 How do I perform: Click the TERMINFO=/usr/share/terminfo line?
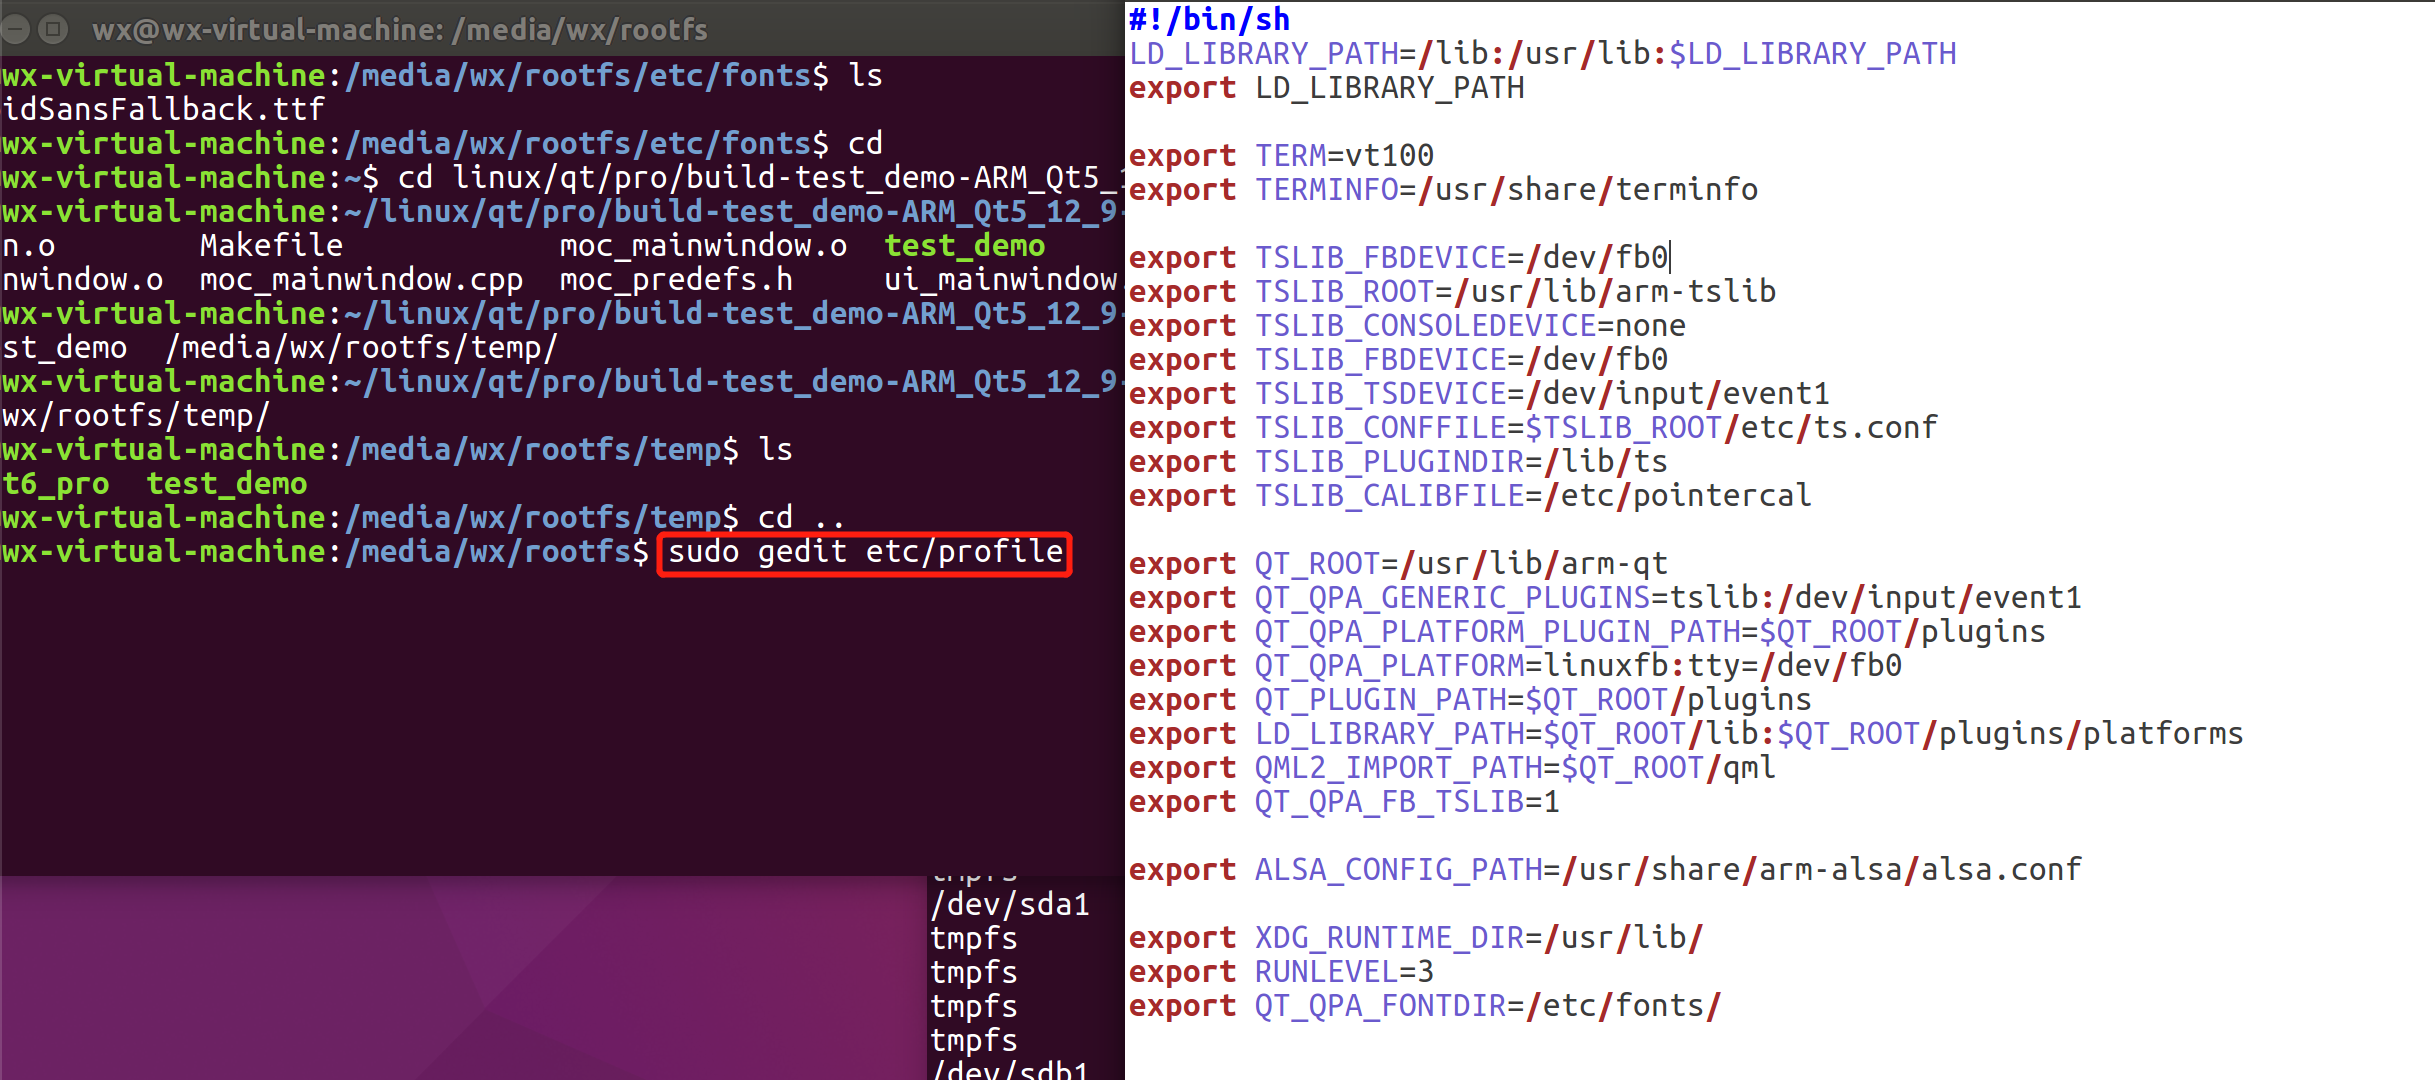click(1443, 190)
